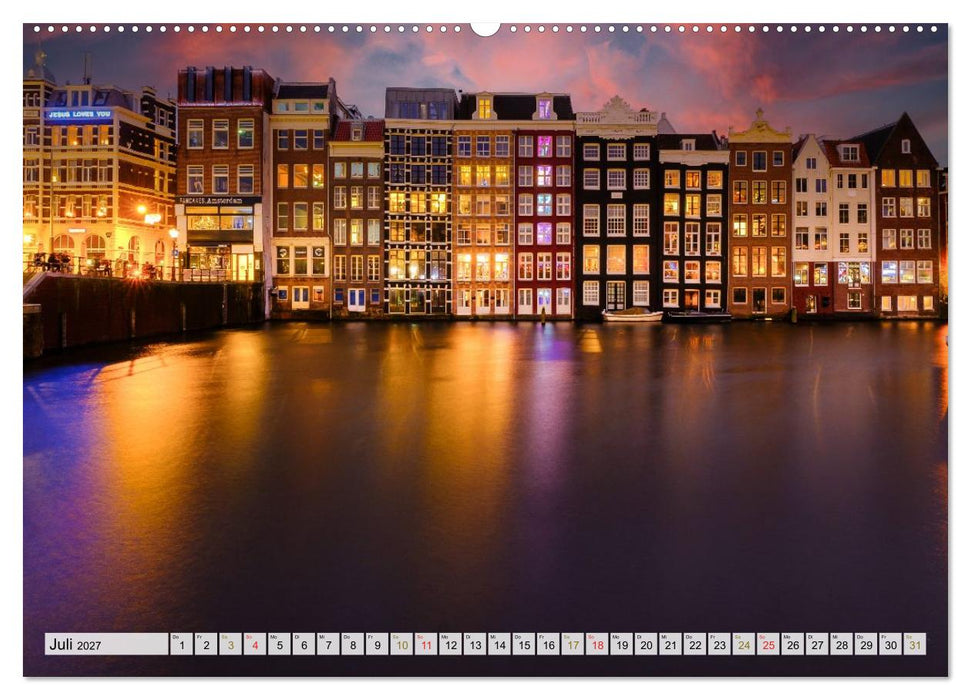The height and width of the screenshot is (700, 971).
Task: Pick day 21 in the date strip
Action: click(x=671, y=644)
